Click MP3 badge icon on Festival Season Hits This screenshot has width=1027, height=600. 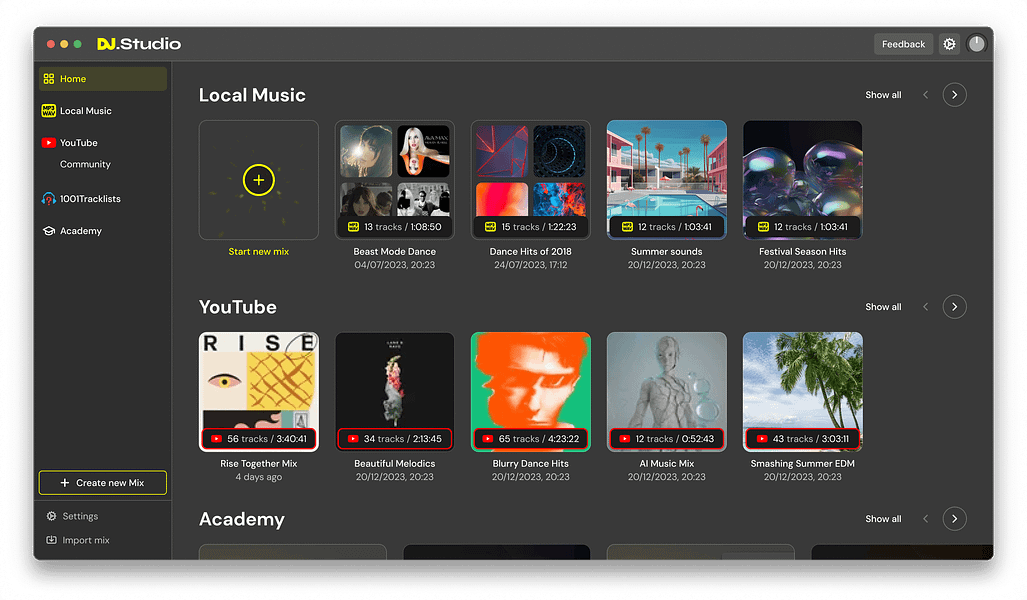click(x=763, y=227)
